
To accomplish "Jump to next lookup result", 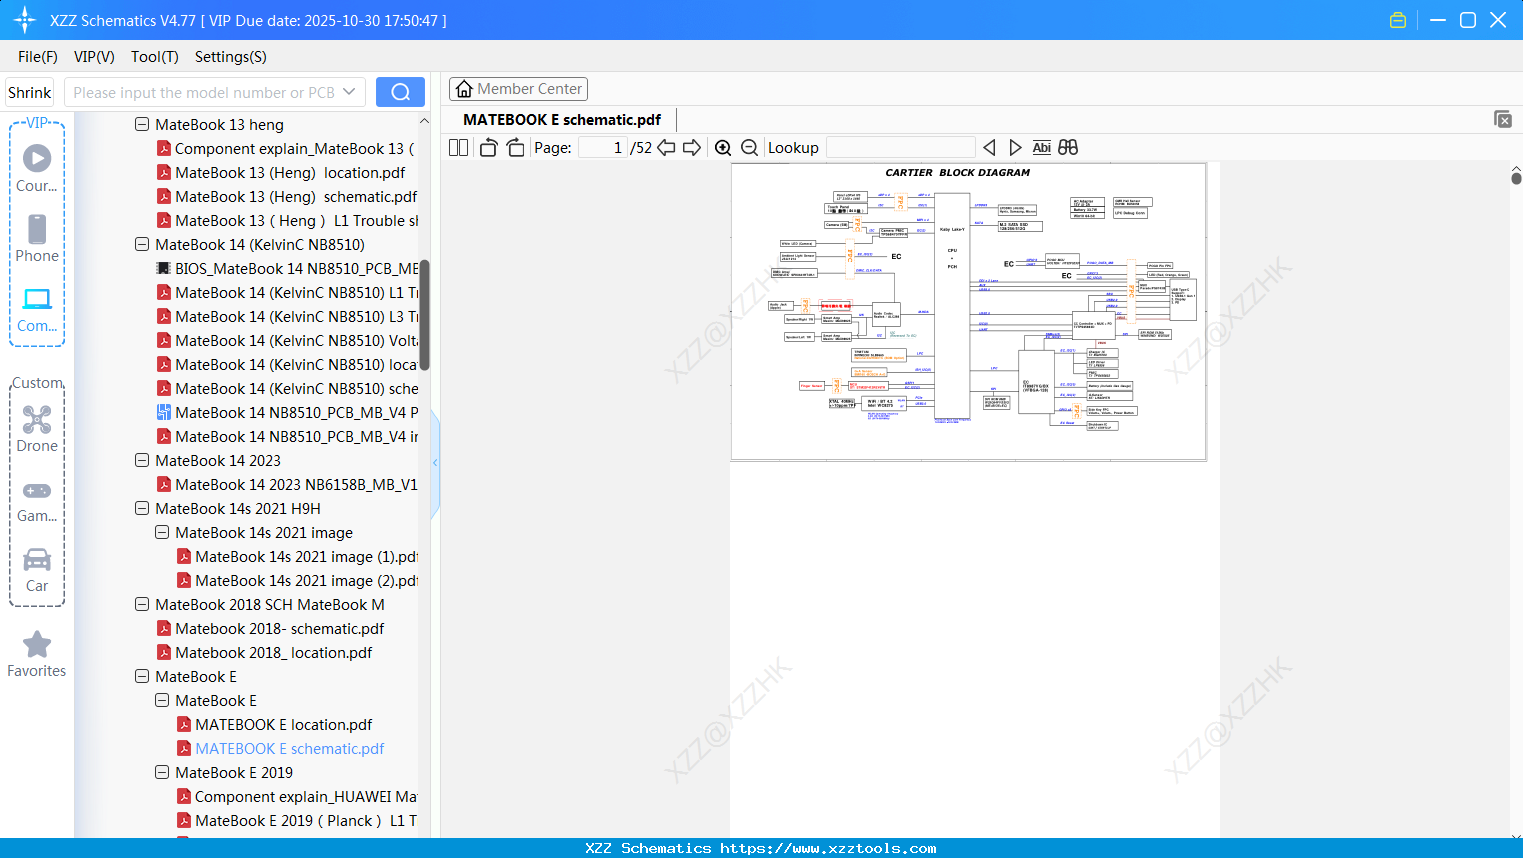I will [1015, 148].
